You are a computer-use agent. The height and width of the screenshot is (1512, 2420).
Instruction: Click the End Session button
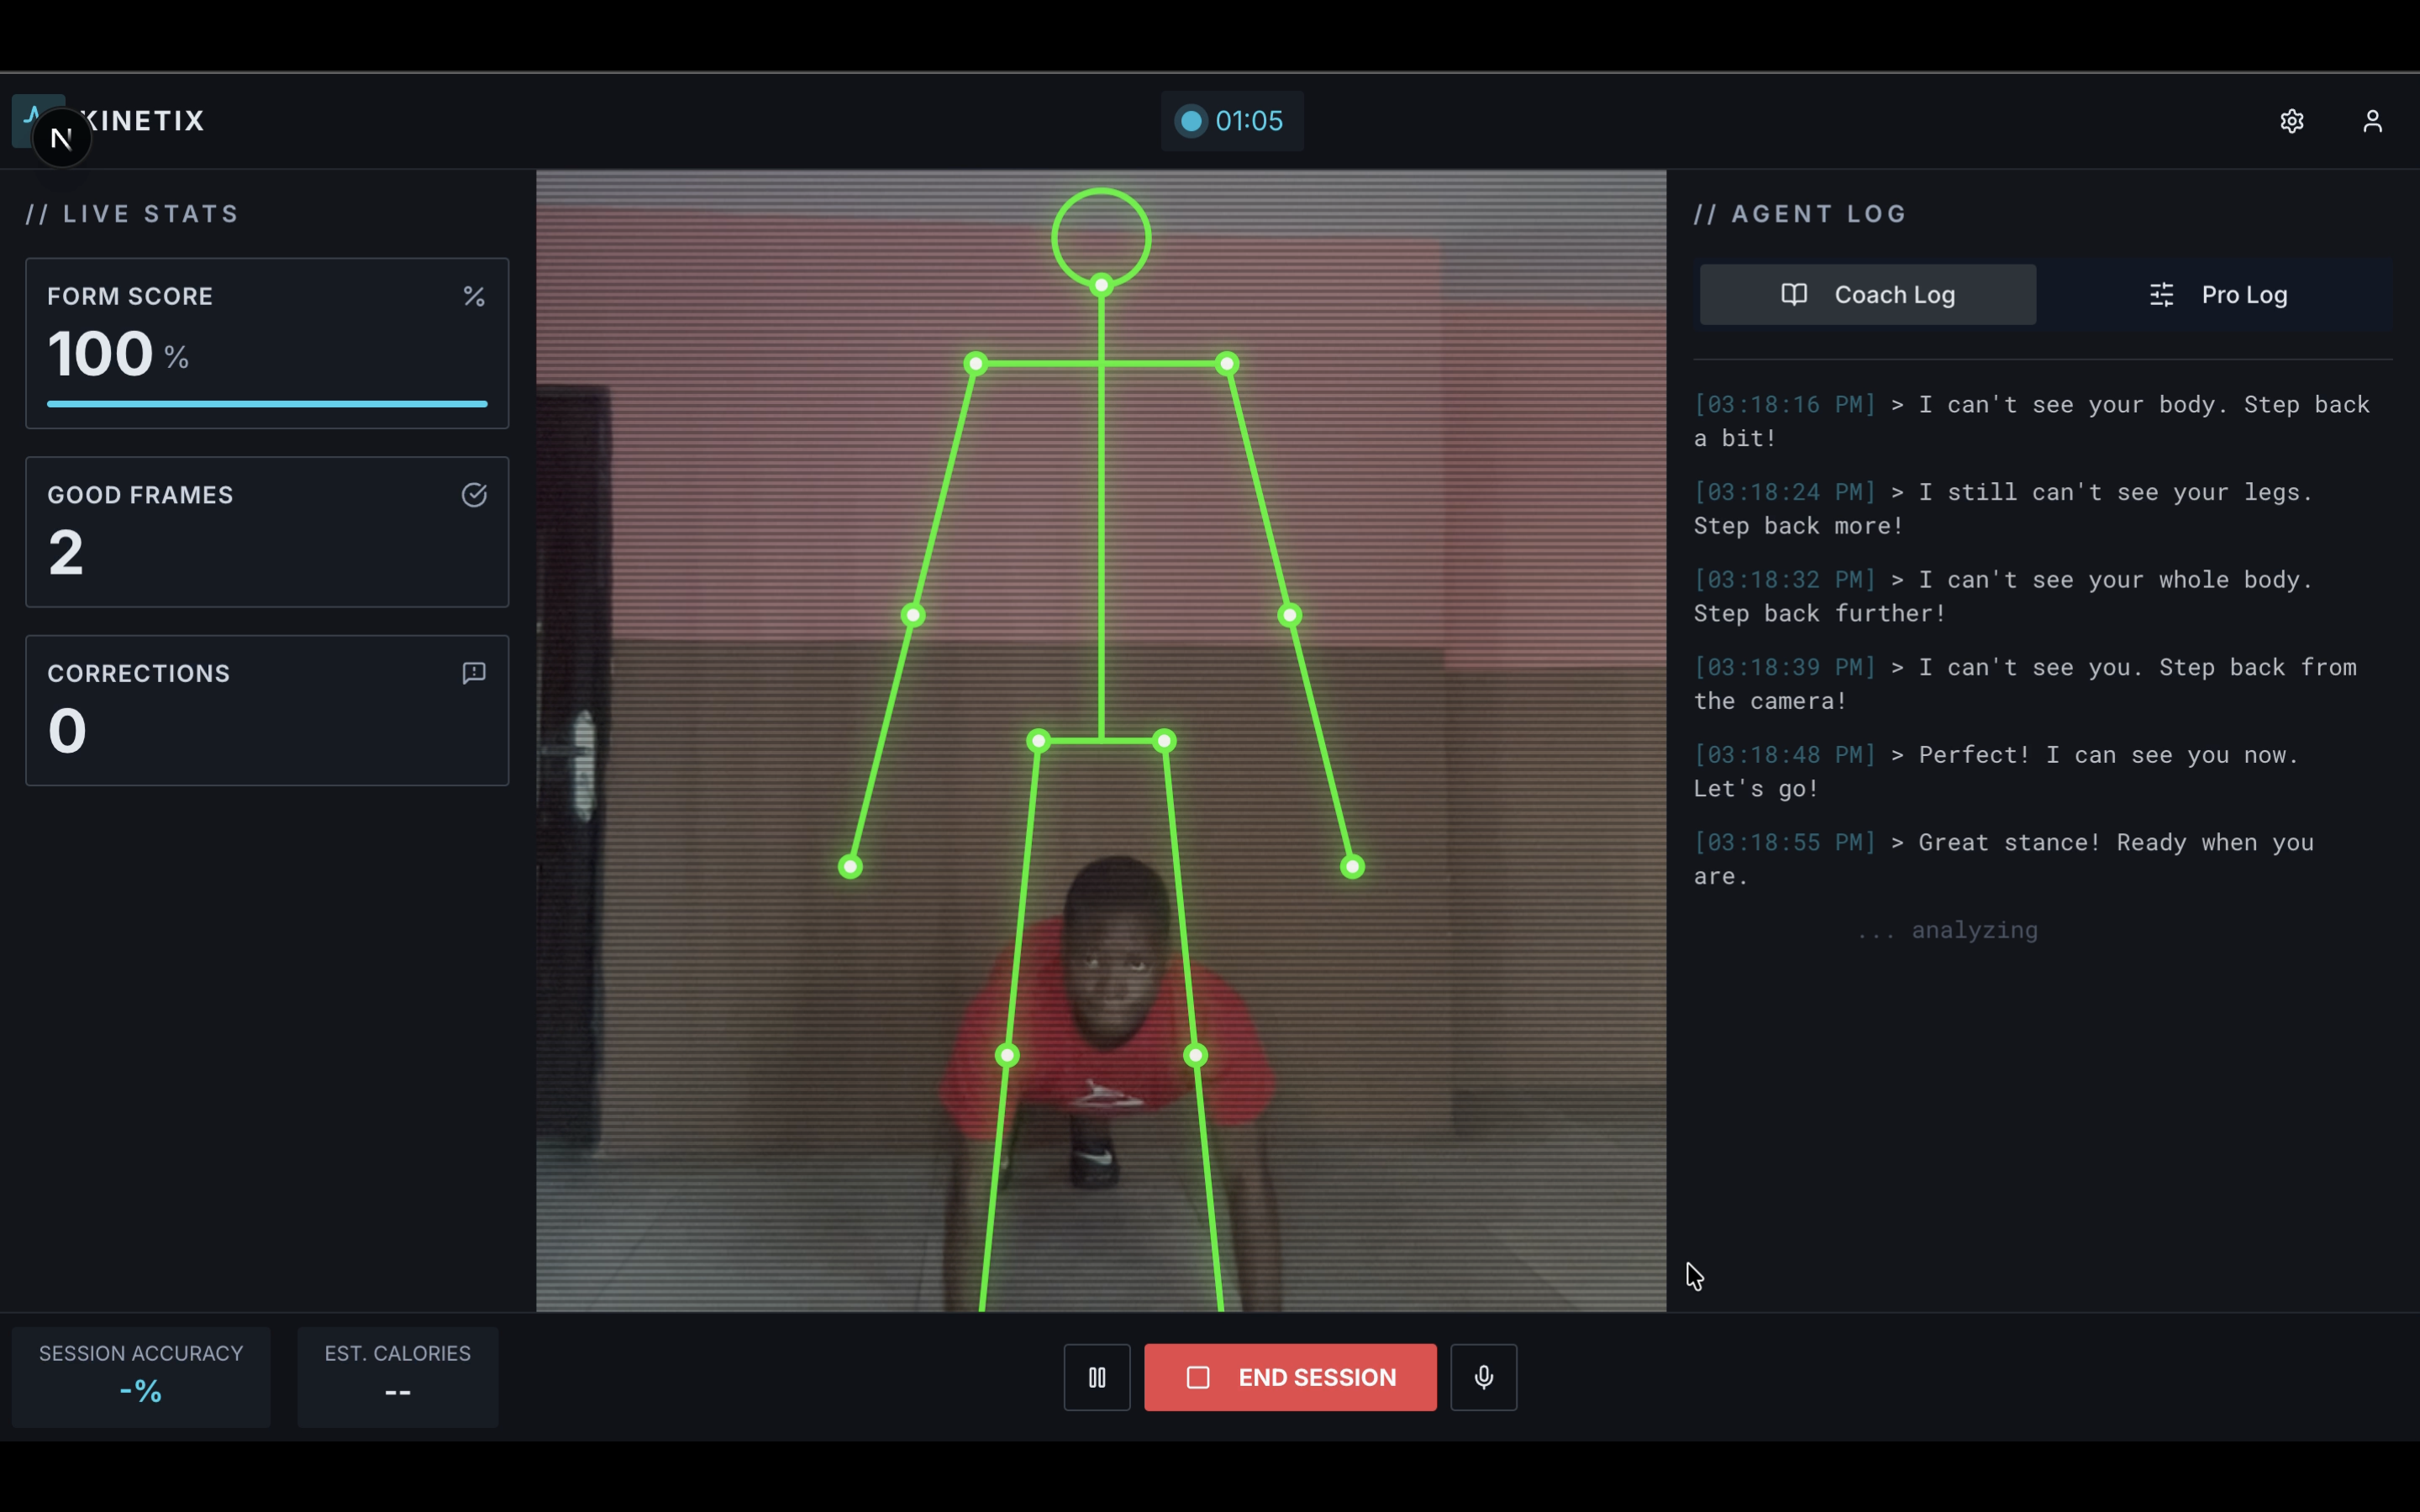click(x=1290, y=1377)
